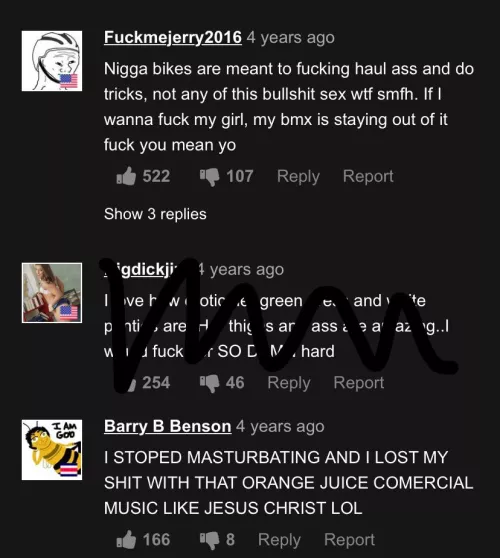
Task: Open the bee avatar of Barry B Benson
Action: (x=52, y=450)
